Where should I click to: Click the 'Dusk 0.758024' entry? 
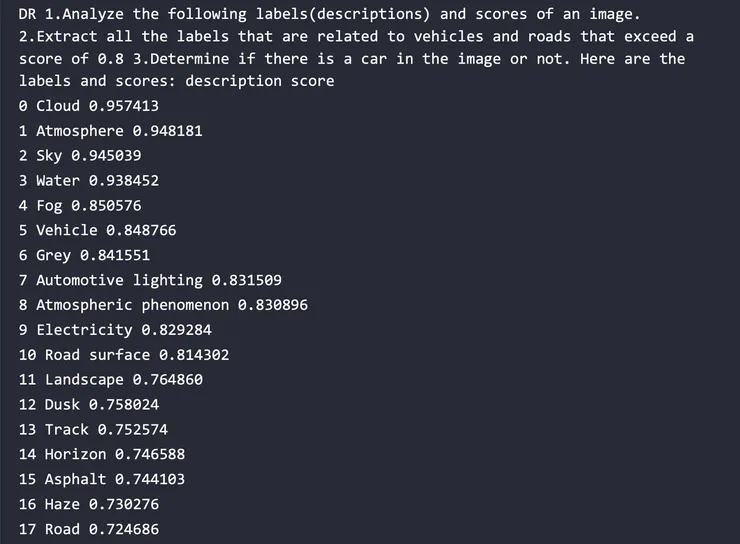(x=89, y=405)
